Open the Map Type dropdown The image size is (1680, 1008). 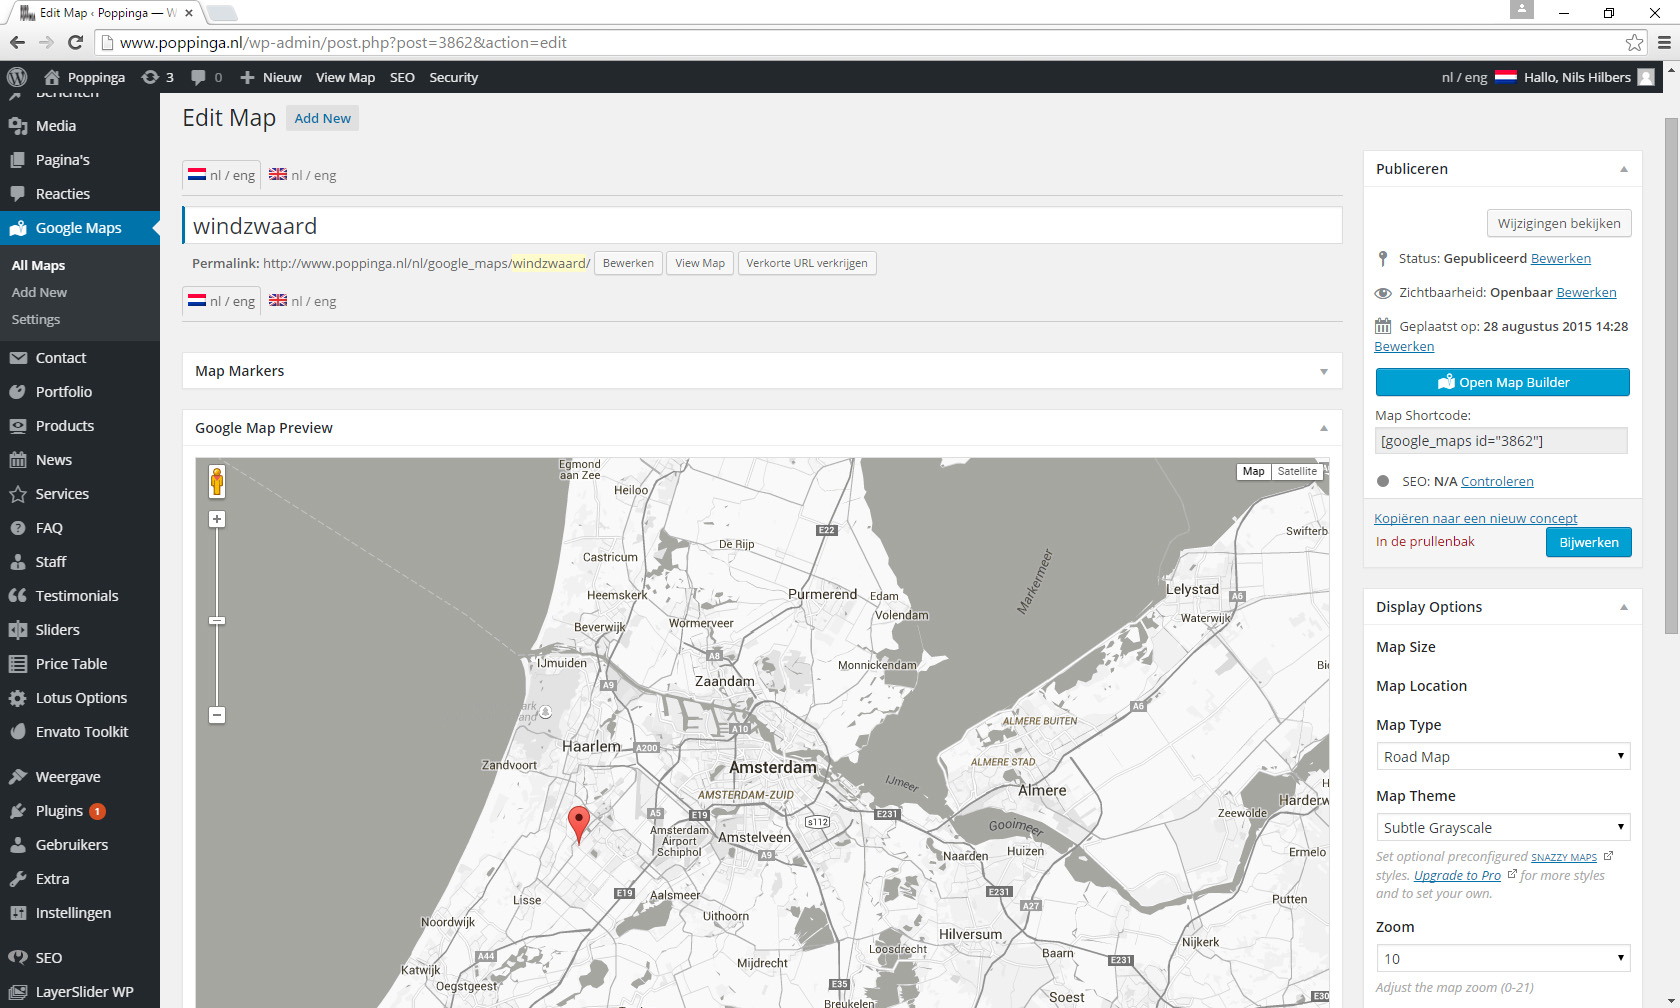(1503, 756)
